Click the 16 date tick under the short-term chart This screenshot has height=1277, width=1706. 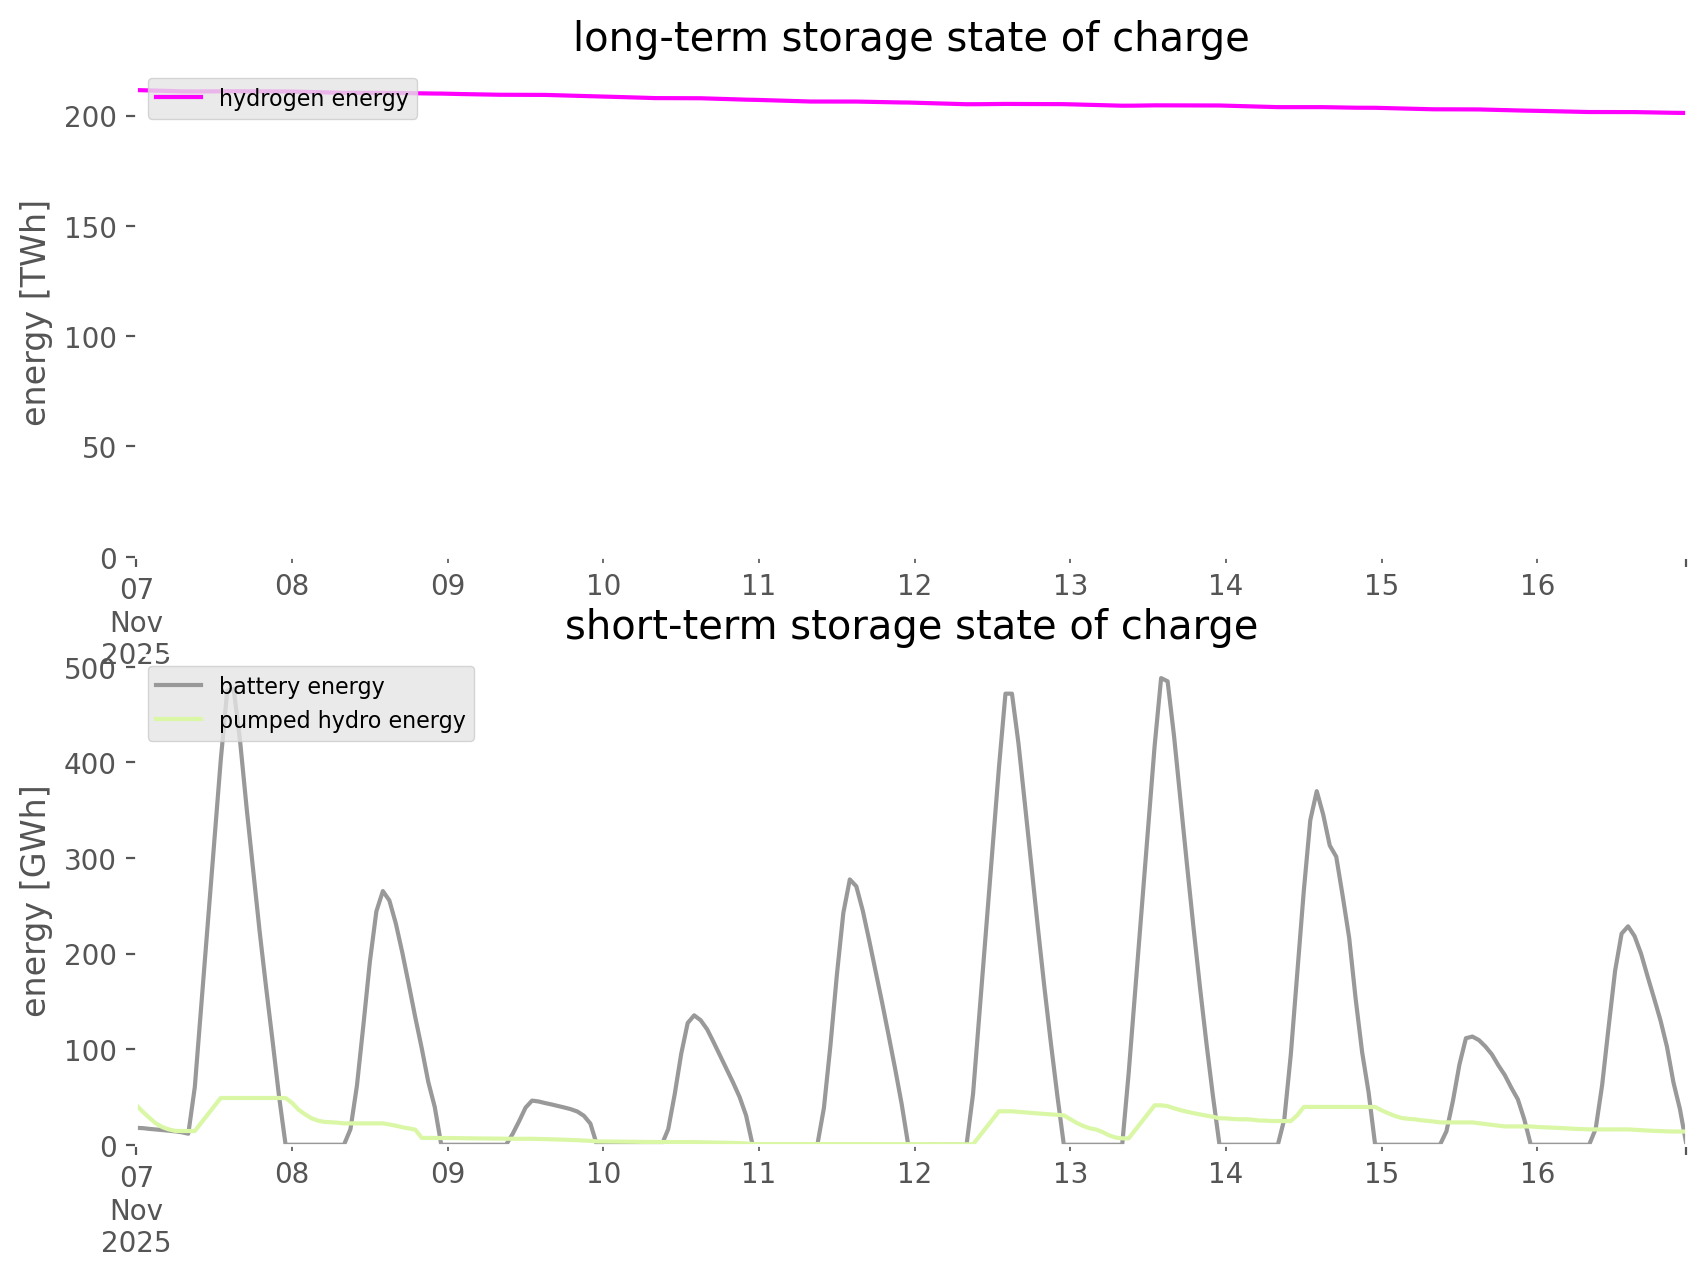point(1538,1173)
